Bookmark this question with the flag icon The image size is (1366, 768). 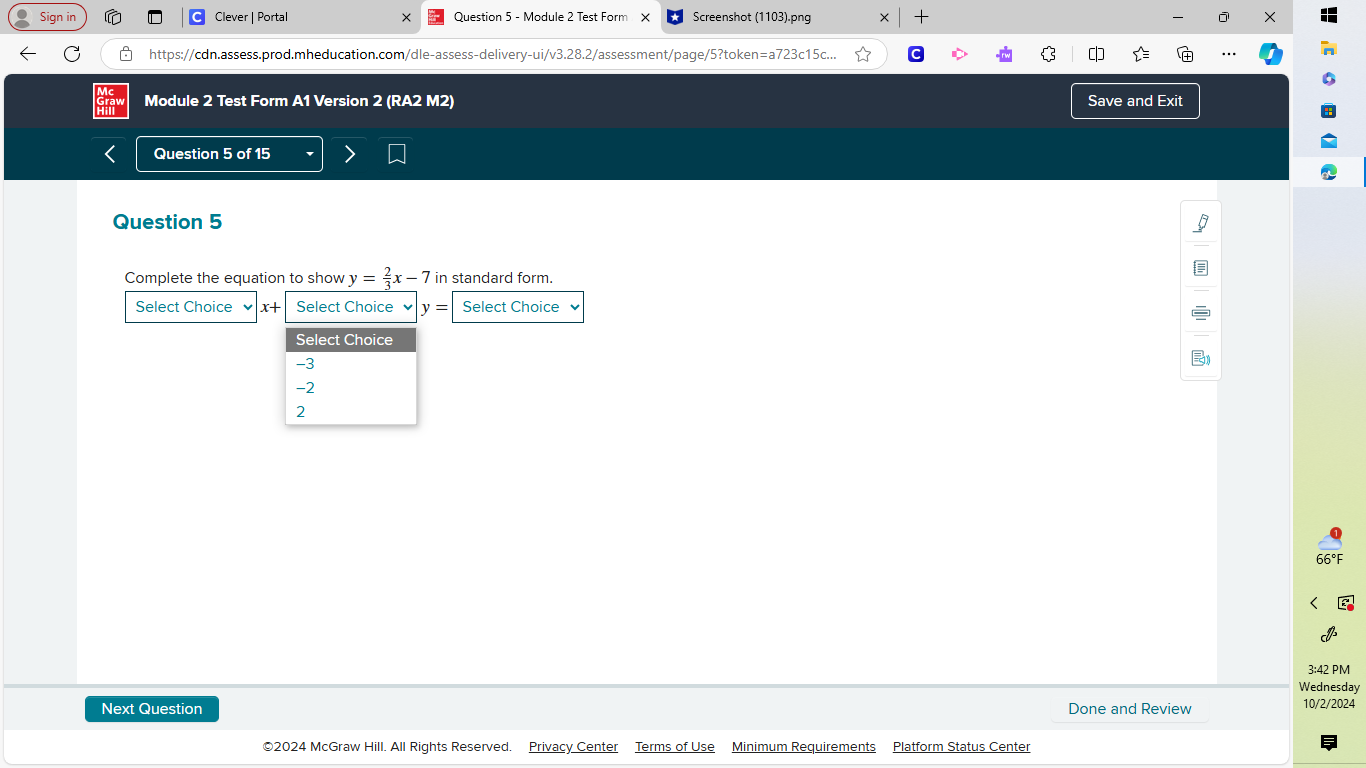[396, 154]
